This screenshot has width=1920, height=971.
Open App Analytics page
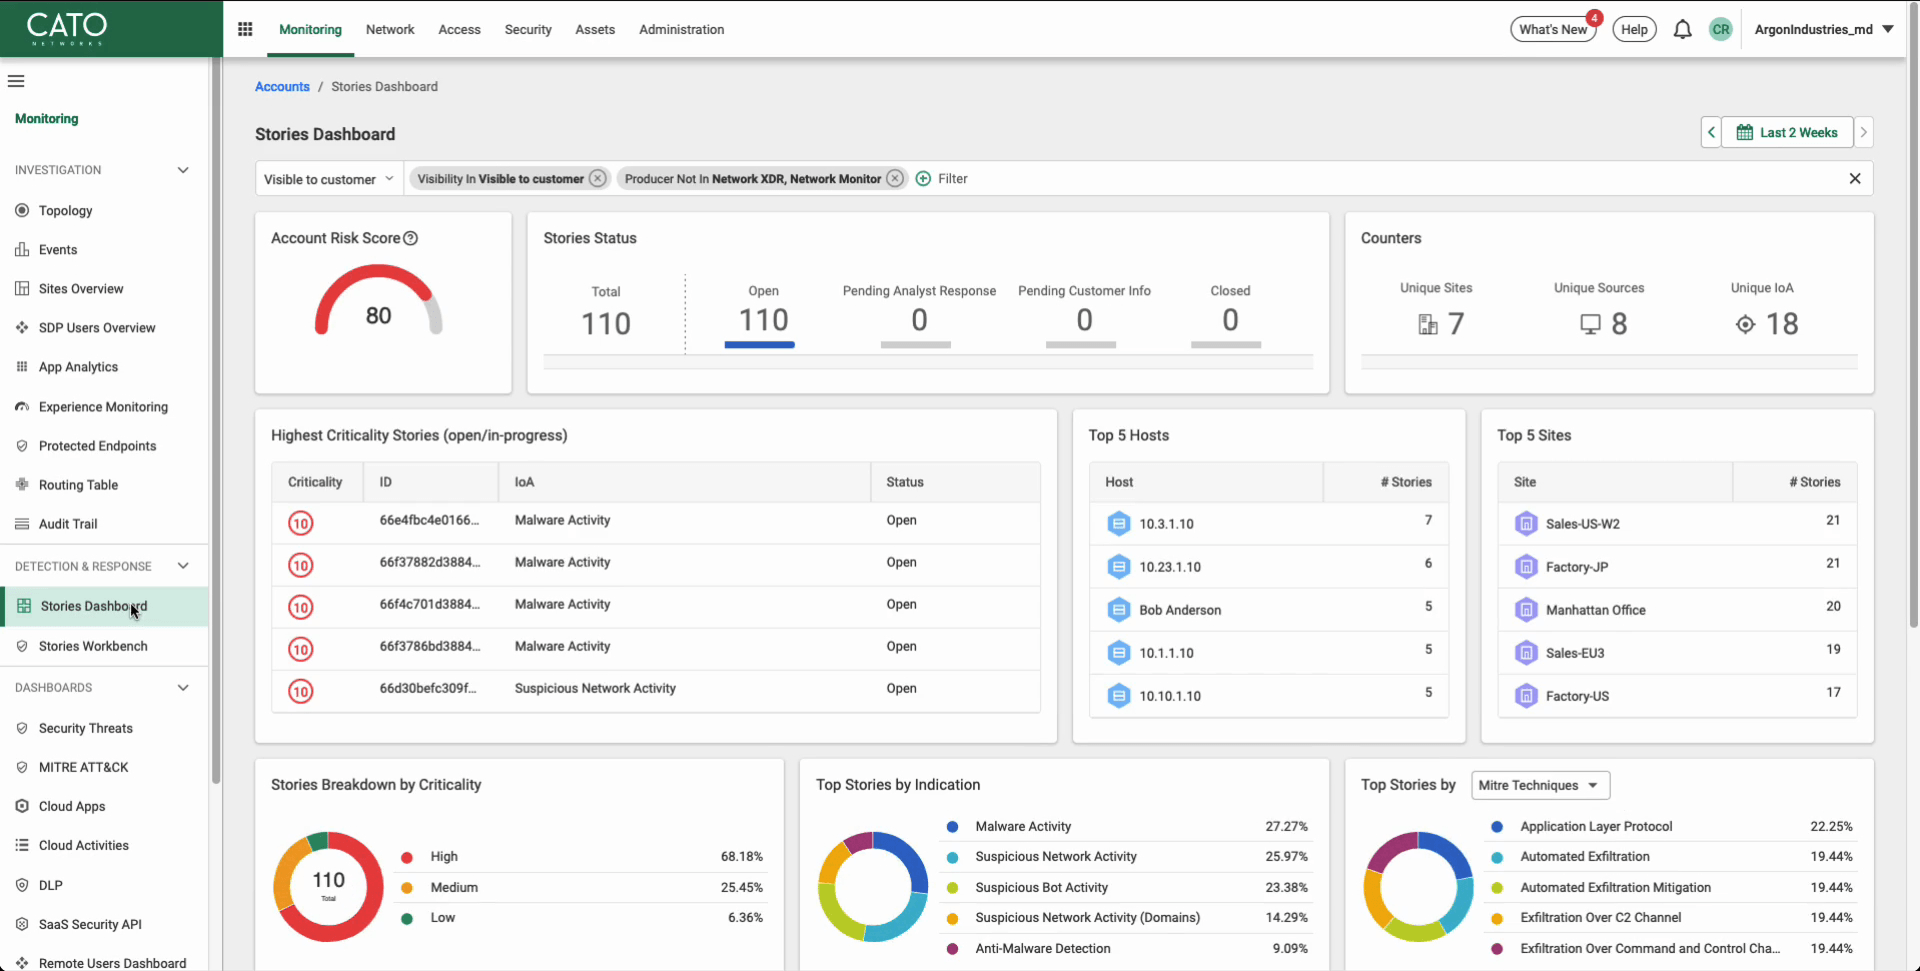(x=78, y=367)
